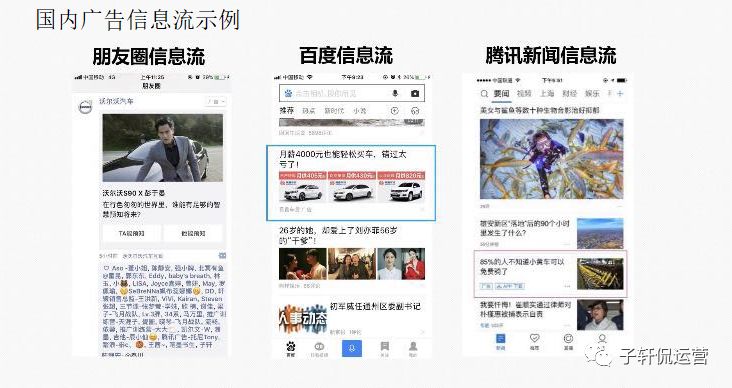Open the couple photo in the 26岁 article
732x388 pixels.
303,264
